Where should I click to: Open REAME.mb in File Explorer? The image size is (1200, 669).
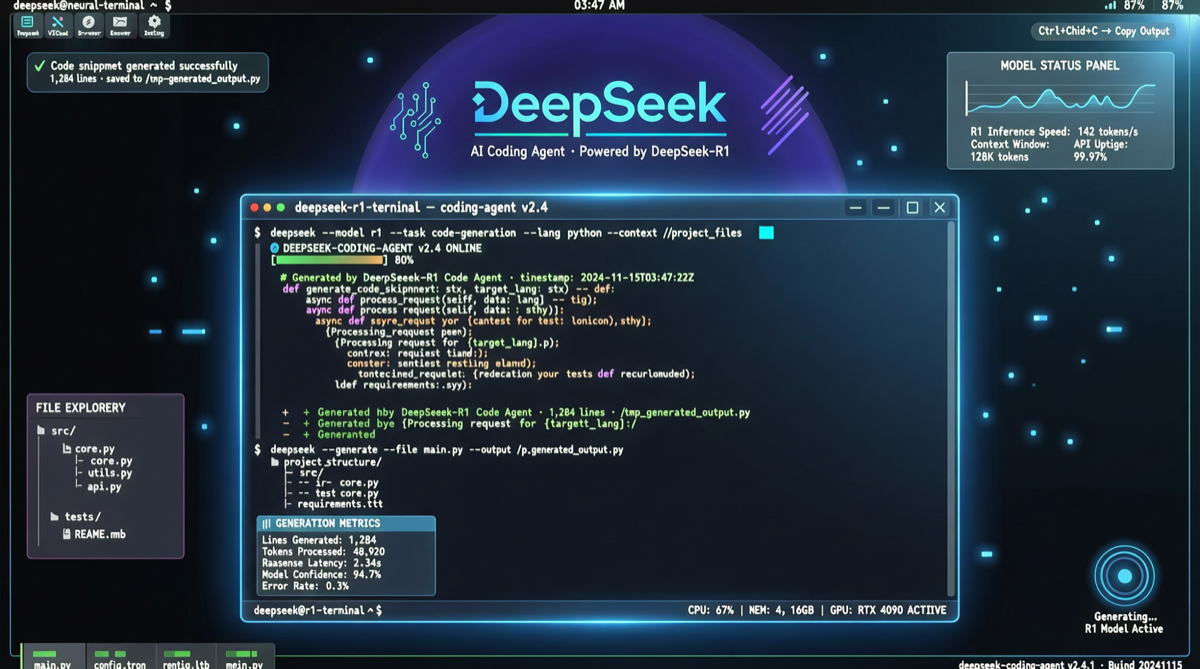(x=94, y=534)
